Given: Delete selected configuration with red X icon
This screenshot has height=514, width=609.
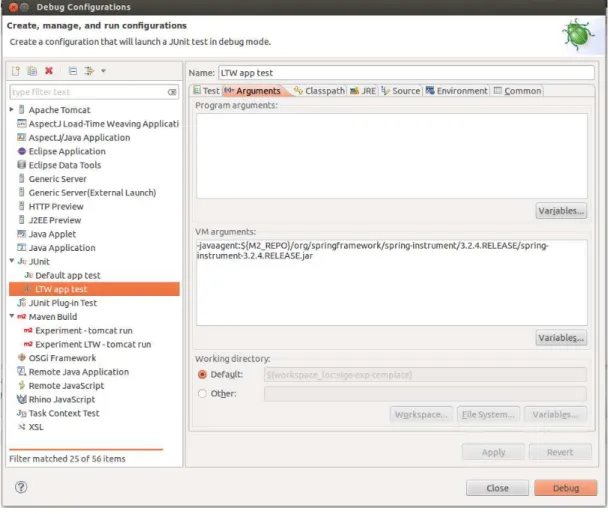Looking at the screenshot, I should tap(49, 71).
